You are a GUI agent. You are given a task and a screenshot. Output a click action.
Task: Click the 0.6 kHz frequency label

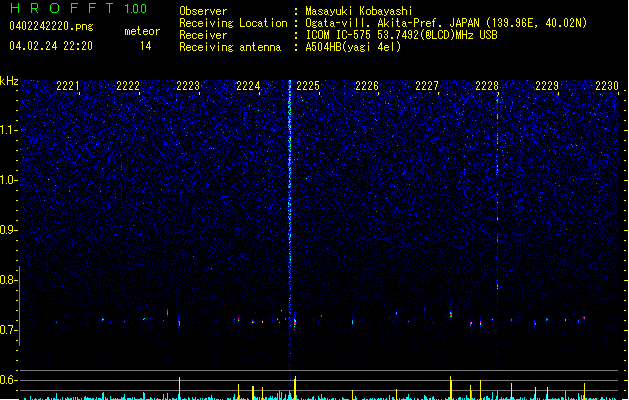click(x=9, y=380)
